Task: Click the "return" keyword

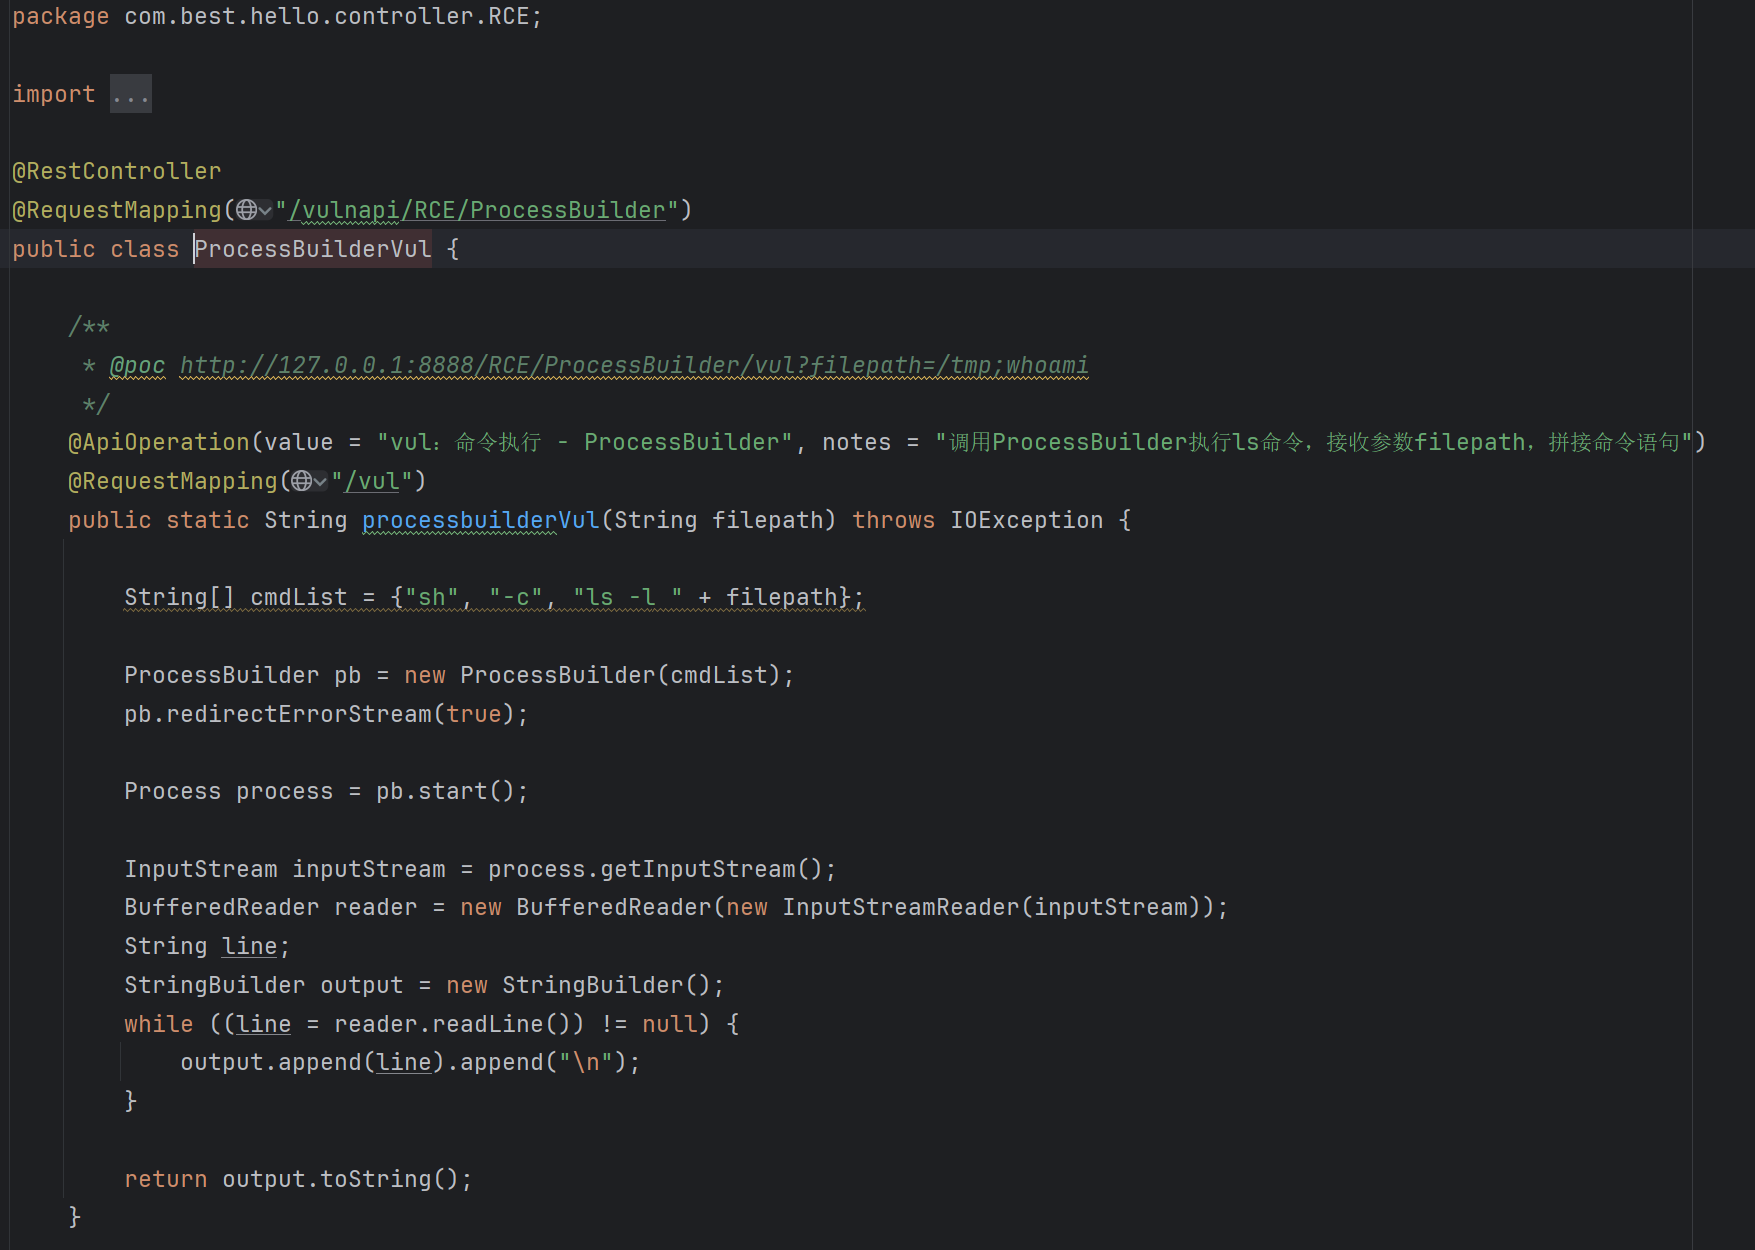Action: pyautogui.click(x=166, y=1179)
